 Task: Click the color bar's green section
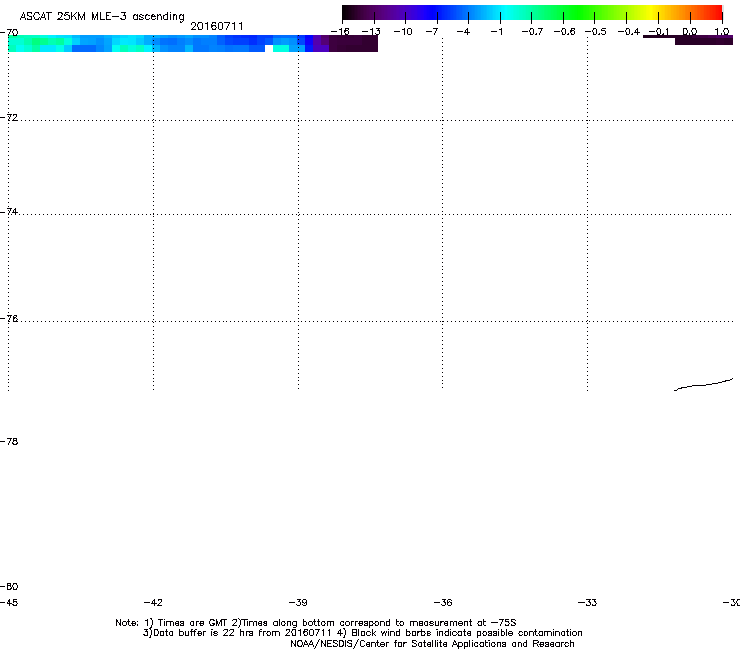click(x=580, y=12)
